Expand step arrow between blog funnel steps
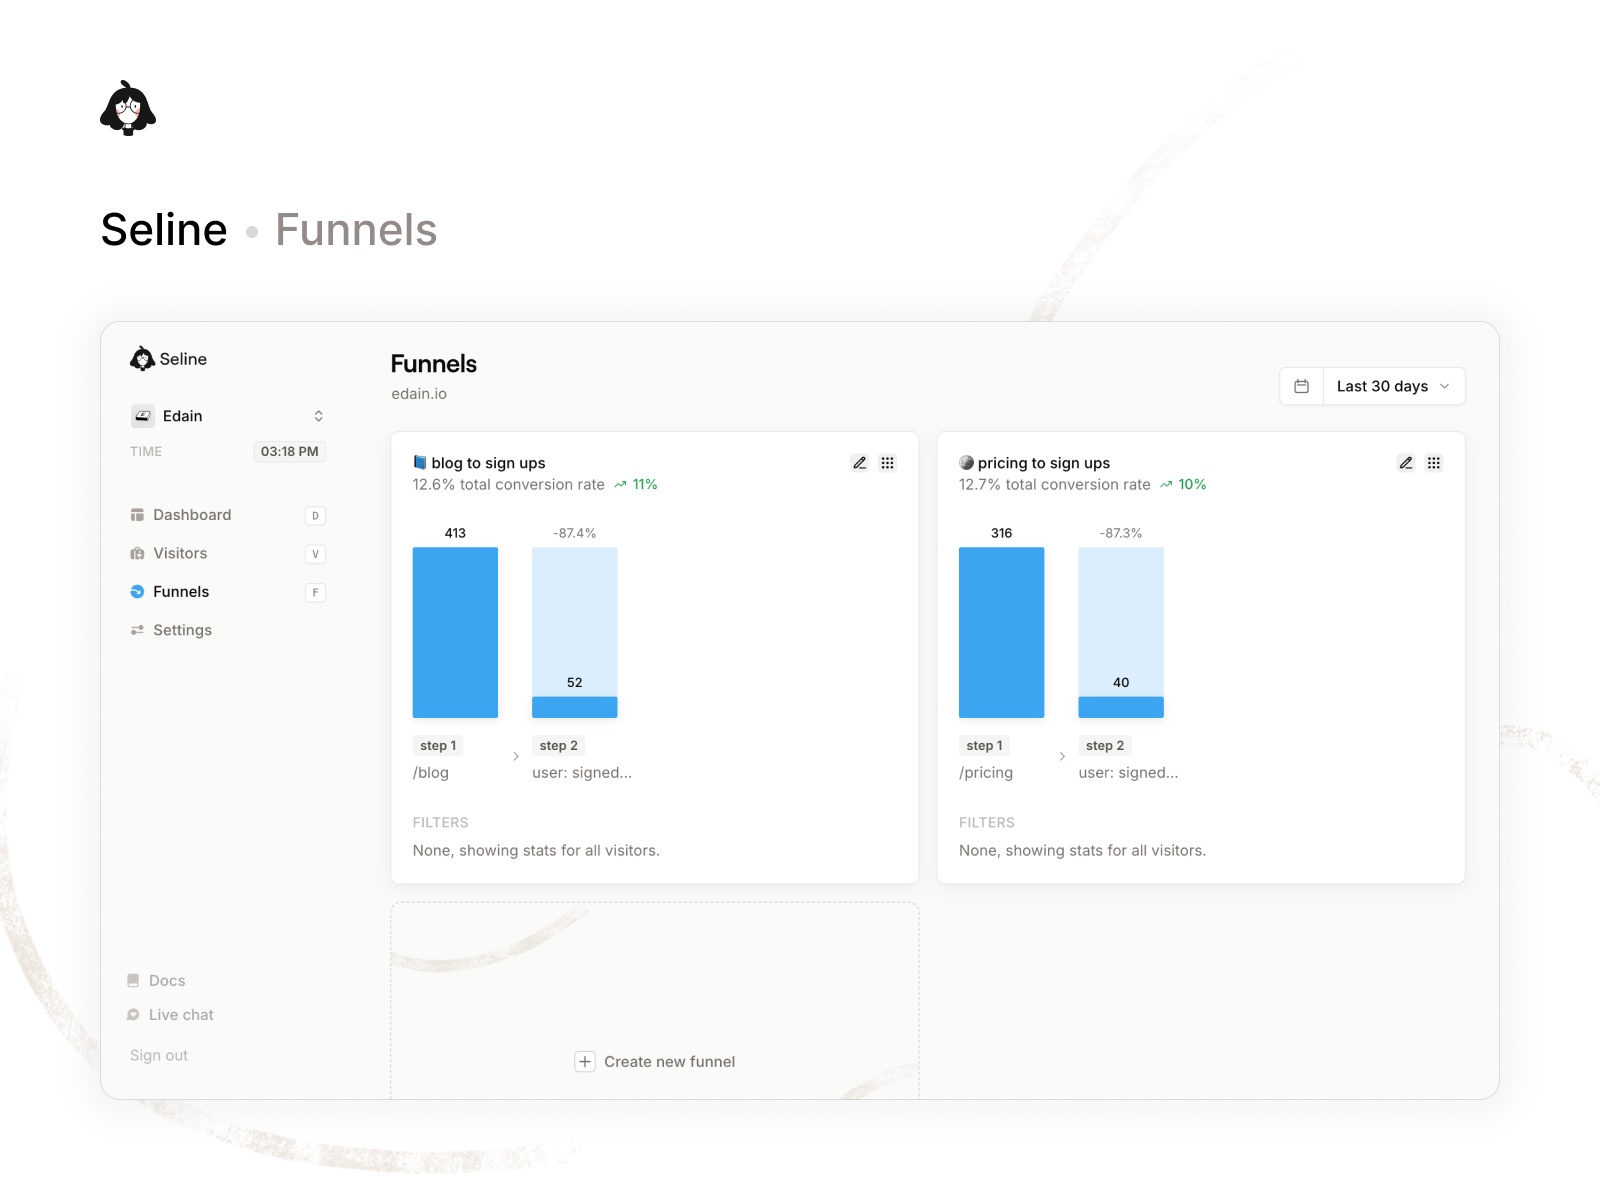Viewport: 1600px width, 1200px height. pos(515,756)
